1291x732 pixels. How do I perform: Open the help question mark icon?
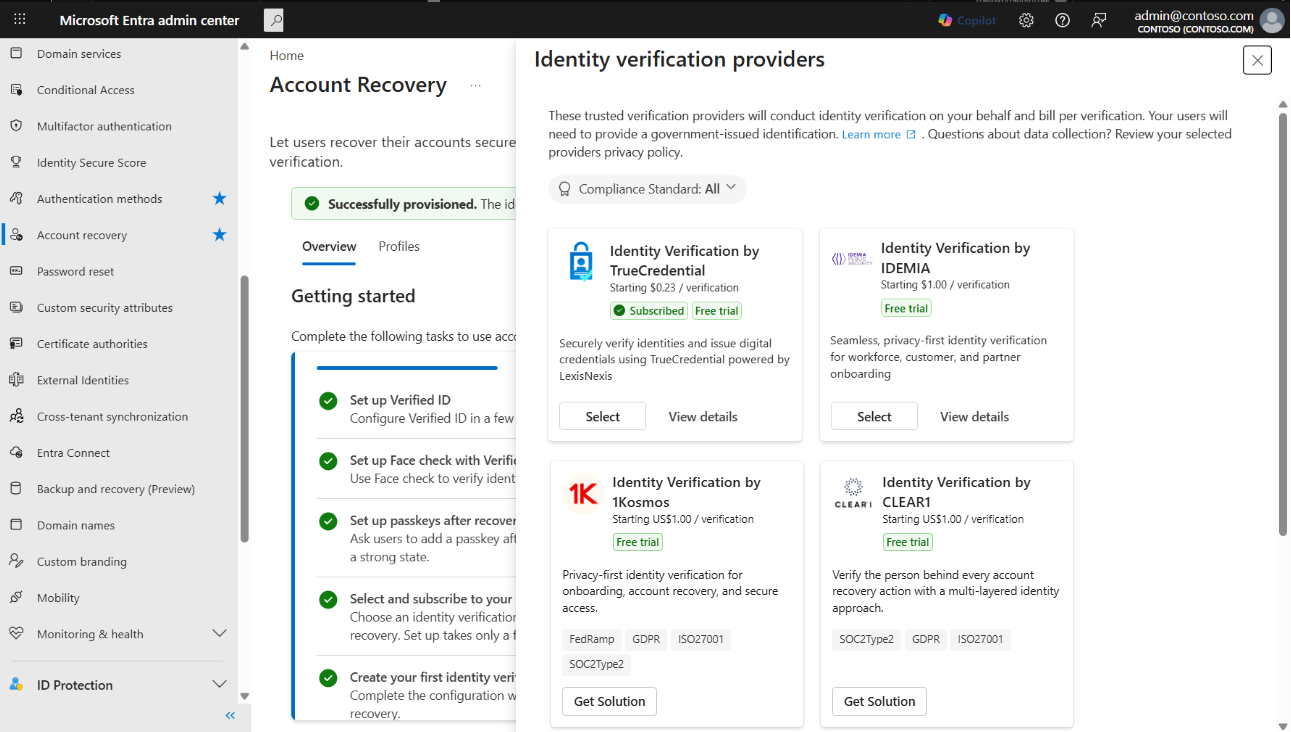coord(1062,20)
